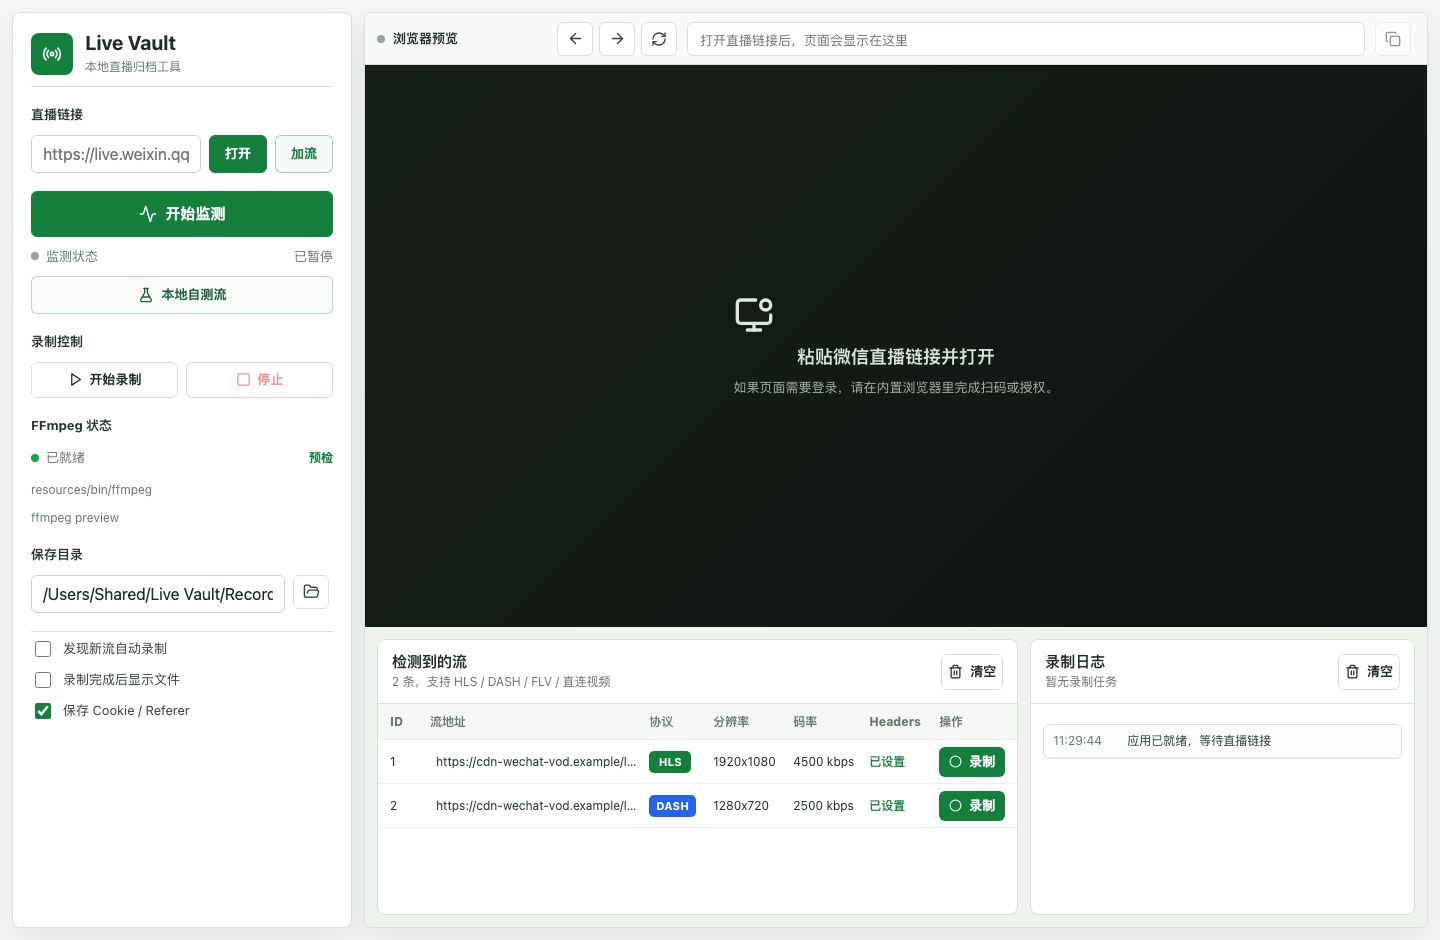Click the 2500 kbps bitrate cell
Image resolution: width=1440 pixels, height=940 pixels.
[x=824, y=806]
